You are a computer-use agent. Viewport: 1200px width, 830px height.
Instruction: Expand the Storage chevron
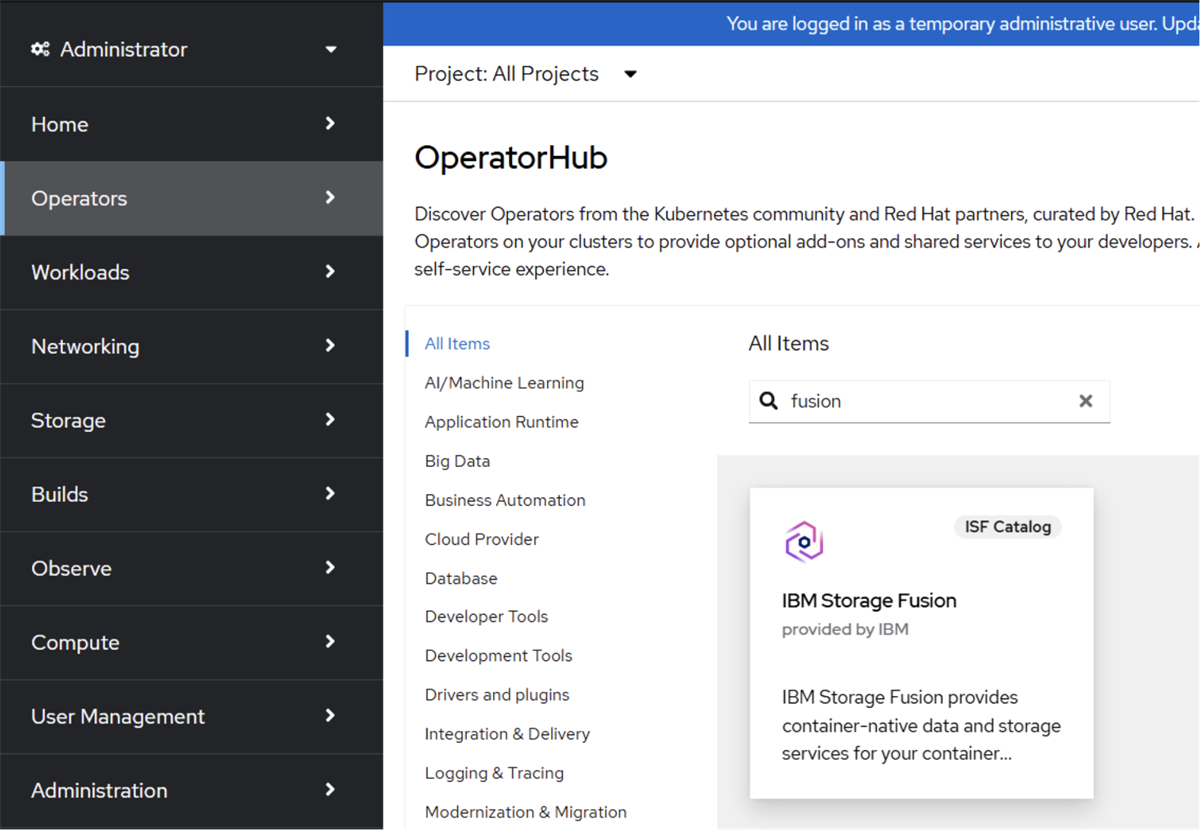(330, 419)
